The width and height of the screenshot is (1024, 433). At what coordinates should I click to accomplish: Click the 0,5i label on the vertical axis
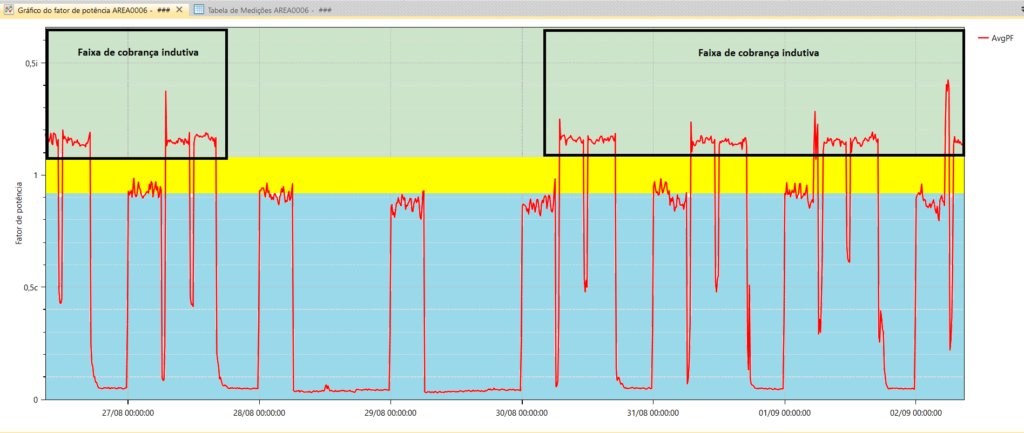(31, 63)
